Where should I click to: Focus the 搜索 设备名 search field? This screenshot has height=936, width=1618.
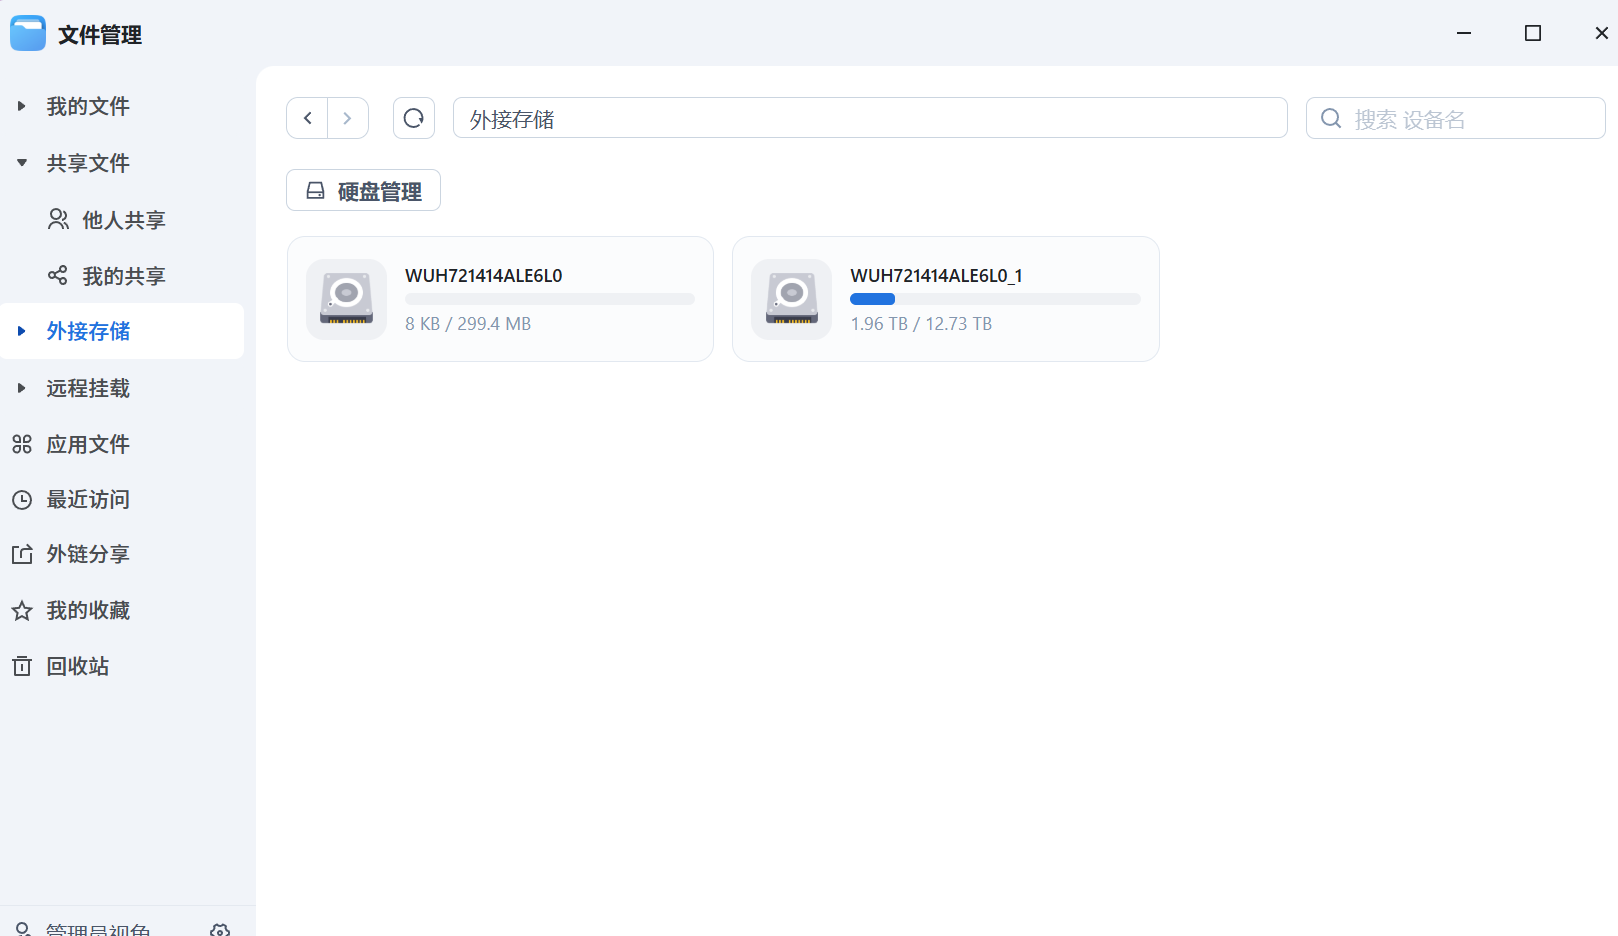pyautogui.click(x=1456, y=118)
